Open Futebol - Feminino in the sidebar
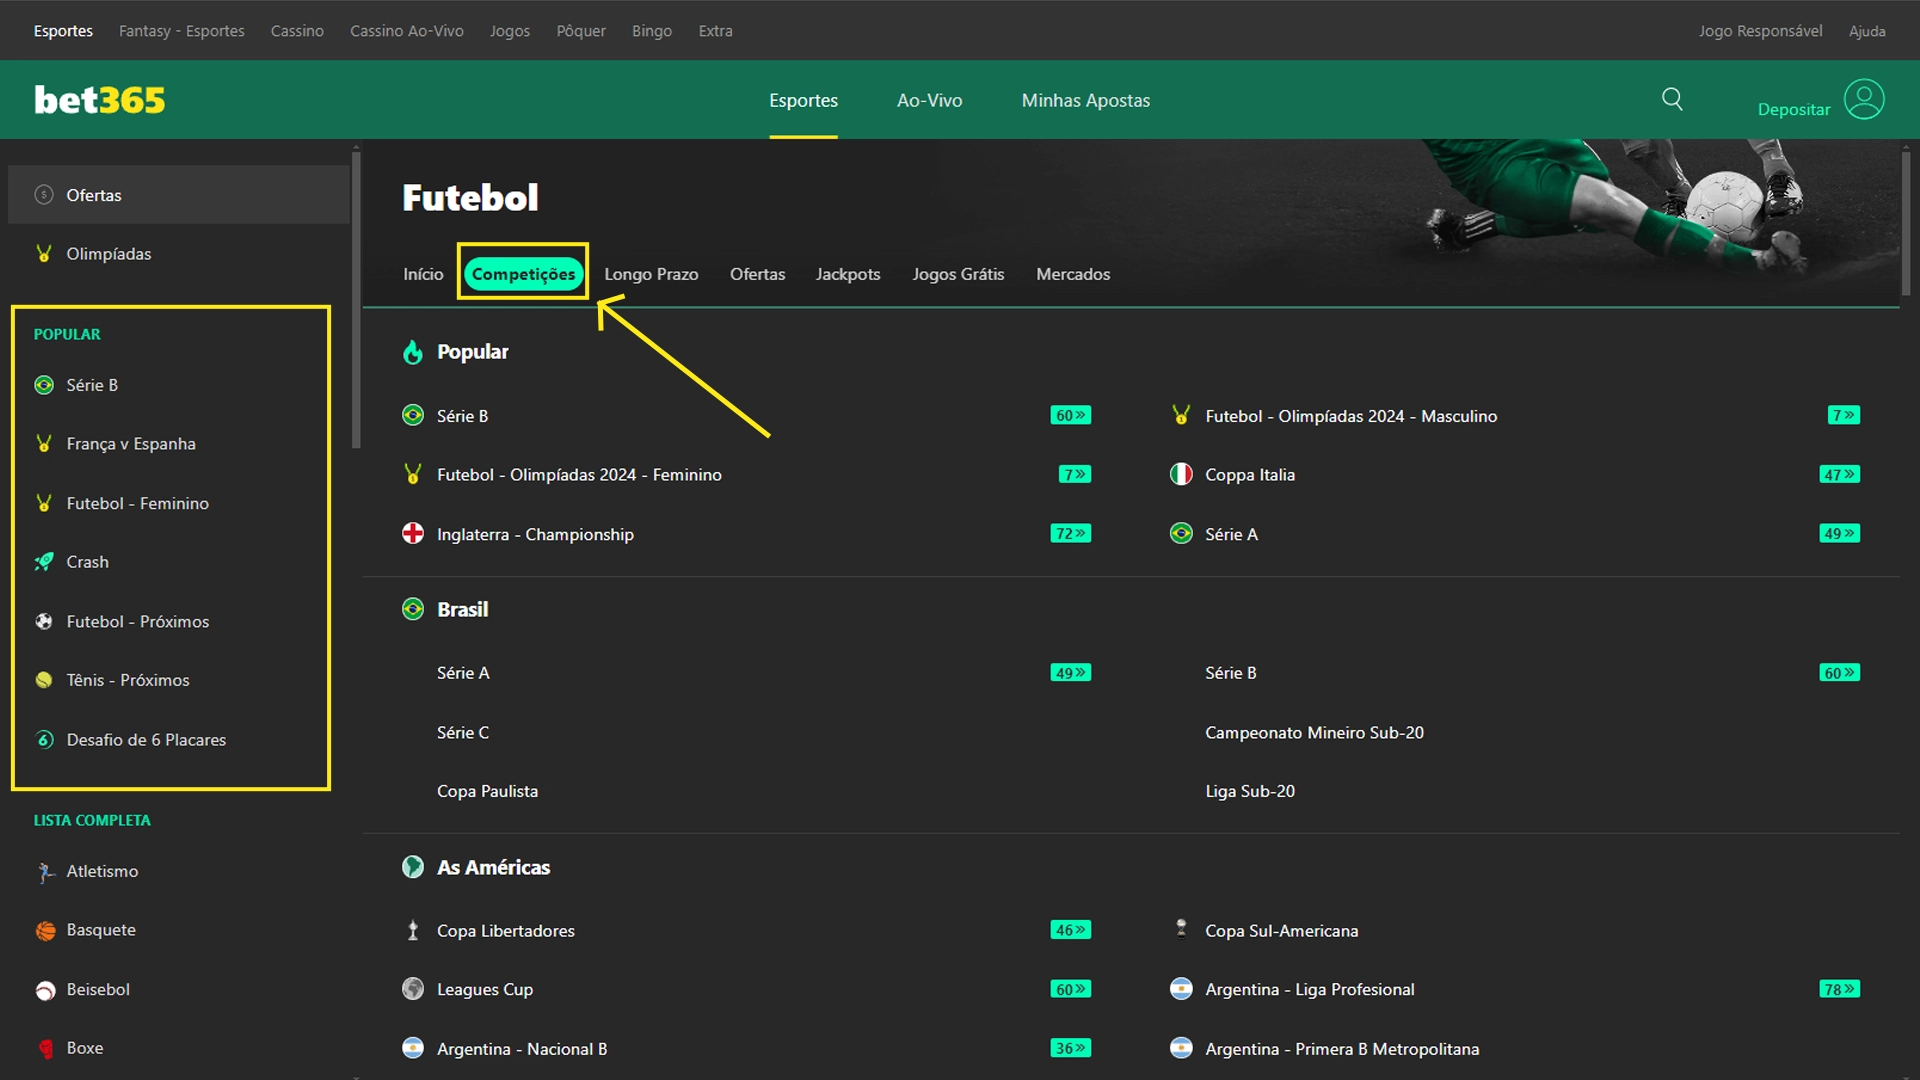The image size is (1920, 1080). 137,503
